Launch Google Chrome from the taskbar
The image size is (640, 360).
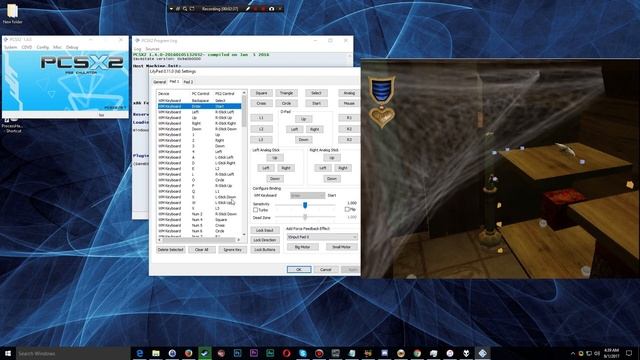(x=417, y=353)
